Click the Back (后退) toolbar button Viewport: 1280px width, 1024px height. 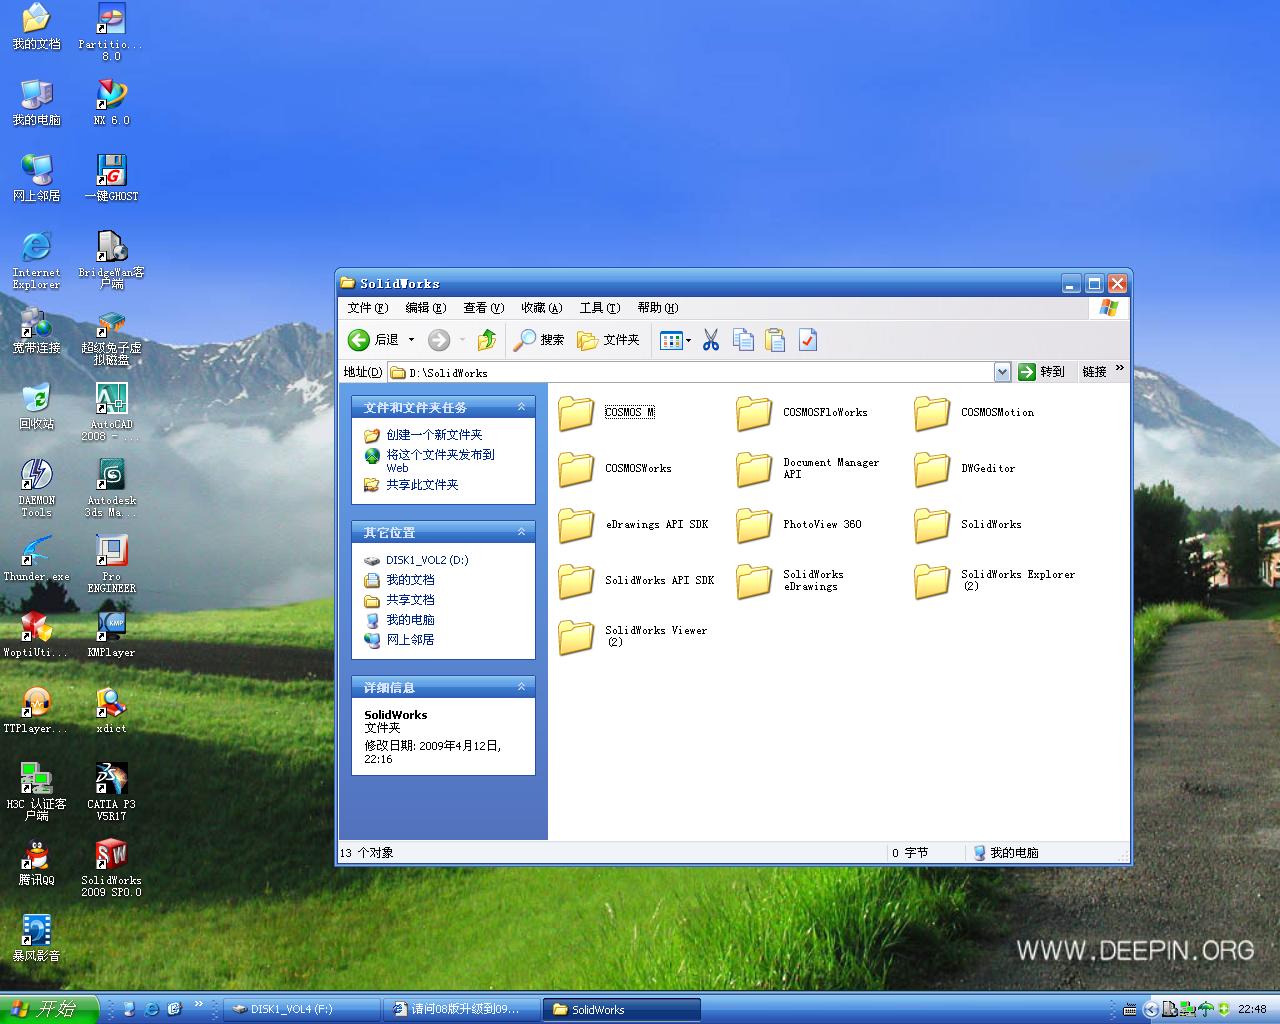tap(373, 340)
